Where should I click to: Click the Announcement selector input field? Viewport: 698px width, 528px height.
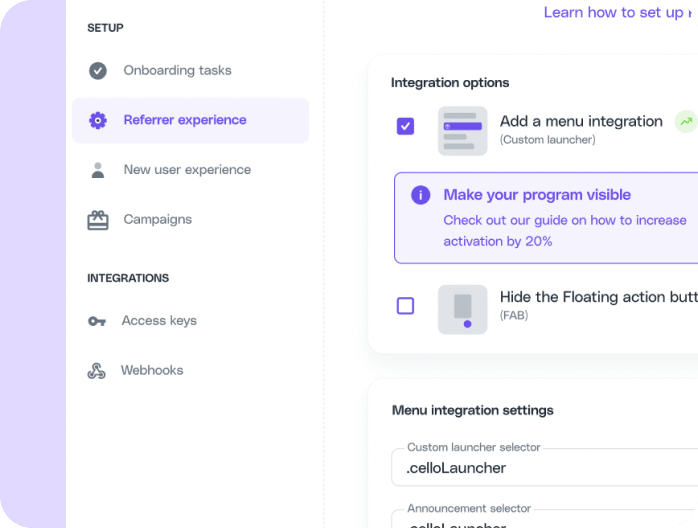pos(545,520)
